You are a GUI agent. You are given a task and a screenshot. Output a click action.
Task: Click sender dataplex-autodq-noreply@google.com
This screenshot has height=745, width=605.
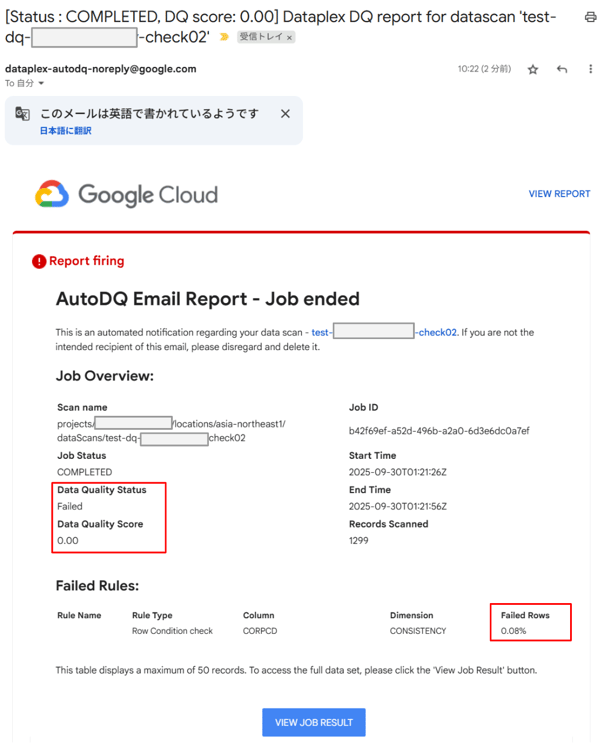[x=100, y=69]
